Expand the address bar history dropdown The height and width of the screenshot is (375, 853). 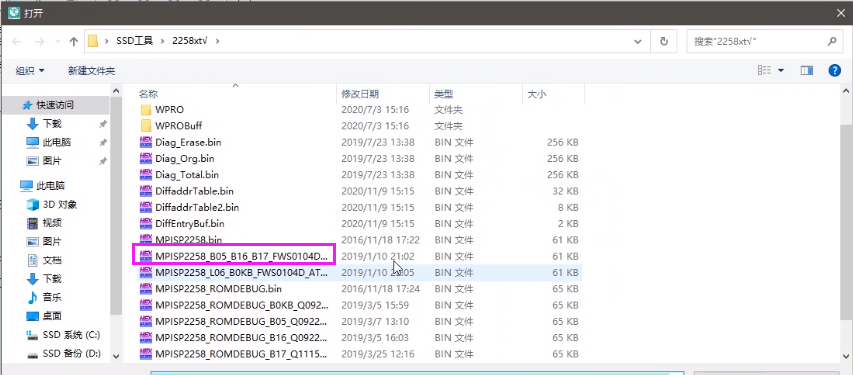(x=638, y=41)
